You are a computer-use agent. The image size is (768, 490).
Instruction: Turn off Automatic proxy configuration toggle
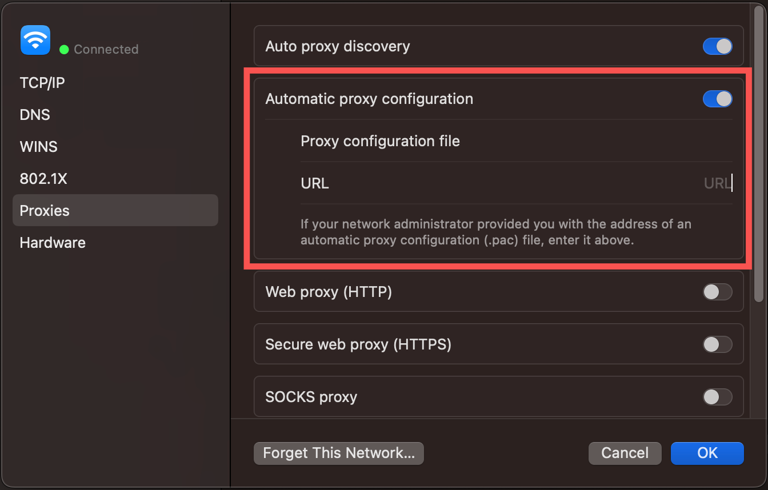pyautogui.click(x=717, y=99)
